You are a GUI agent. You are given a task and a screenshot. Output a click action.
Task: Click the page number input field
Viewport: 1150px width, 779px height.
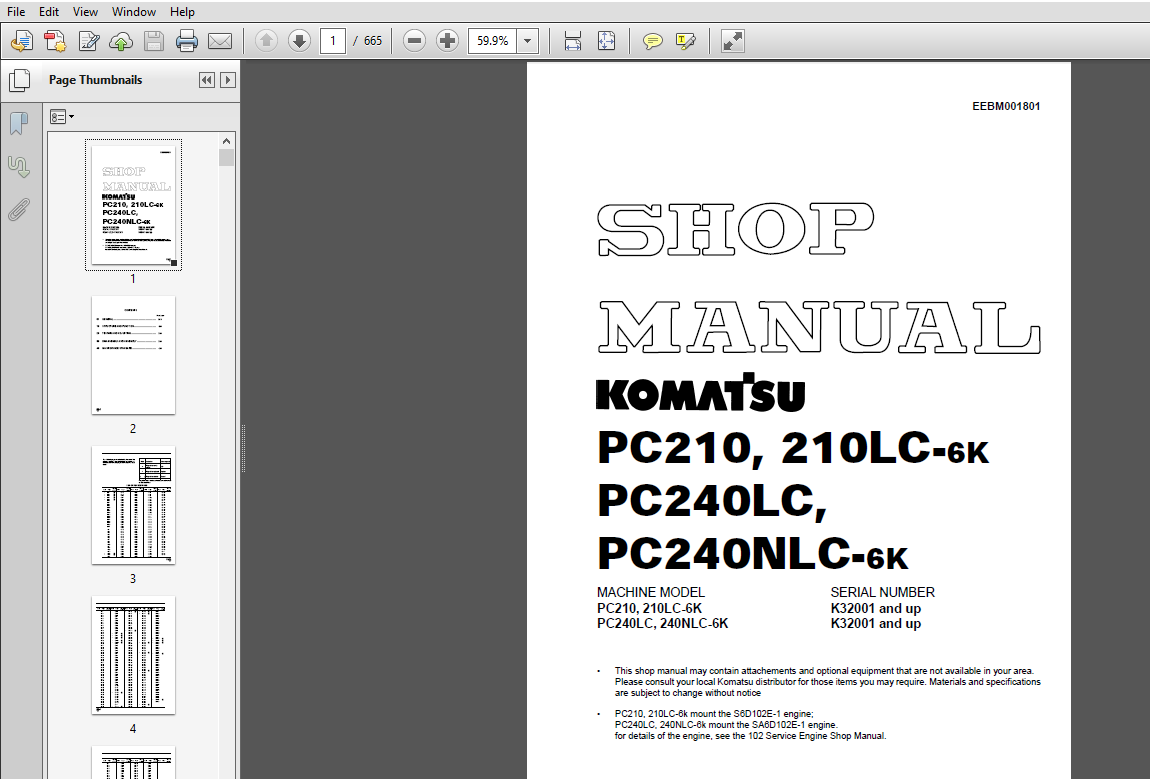333,41
